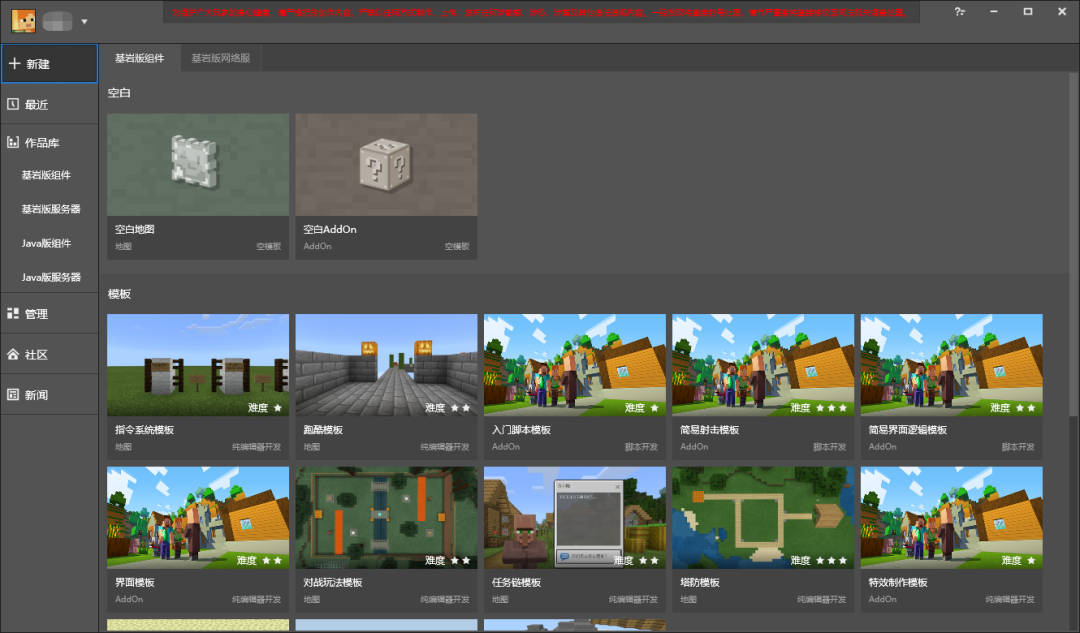The image size is (1080, 633).
Task: Click the 新建 plus icon
Action: 14,63
